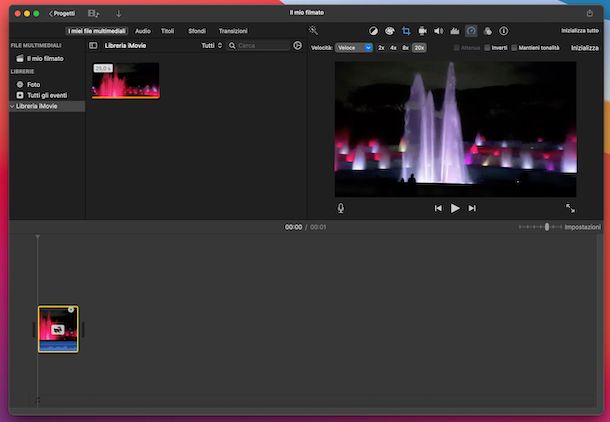Click the playhead marker at timeline start
The image size is (610, 422).
click(x=37, y=236)
